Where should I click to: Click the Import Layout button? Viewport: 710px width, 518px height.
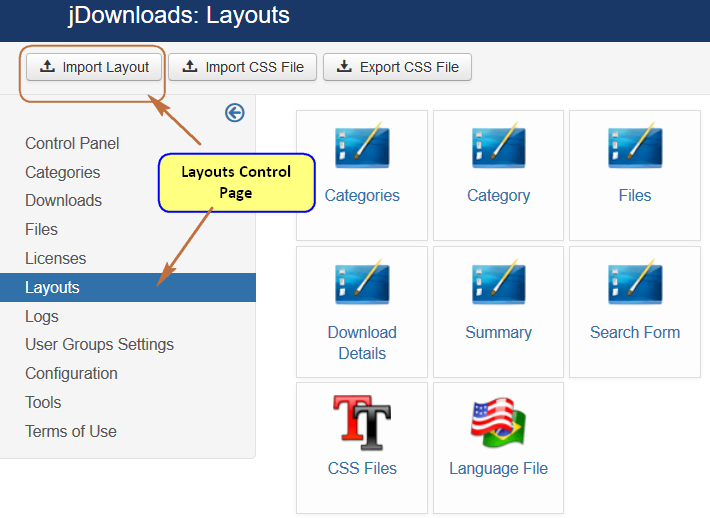(x=94, y=67)
